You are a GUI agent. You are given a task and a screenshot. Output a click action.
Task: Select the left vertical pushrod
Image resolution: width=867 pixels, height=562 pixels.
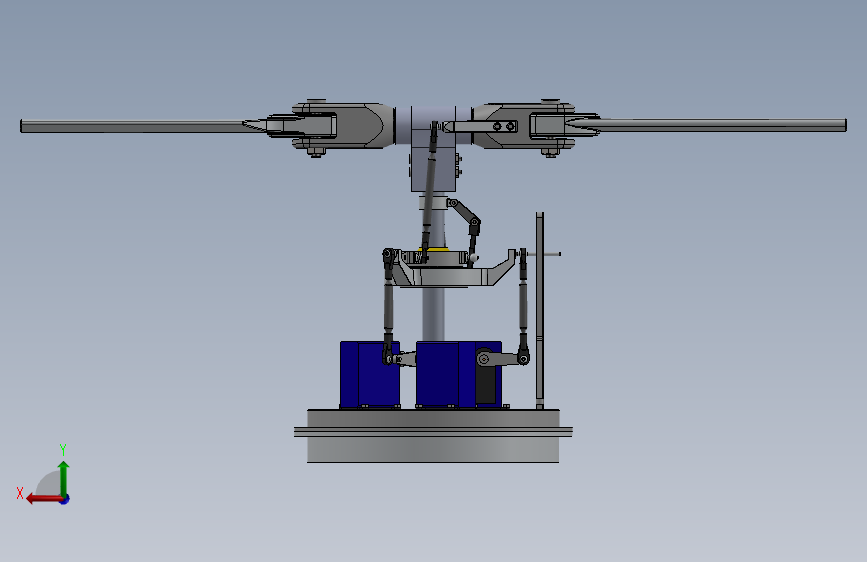click(x=389, y=307)
